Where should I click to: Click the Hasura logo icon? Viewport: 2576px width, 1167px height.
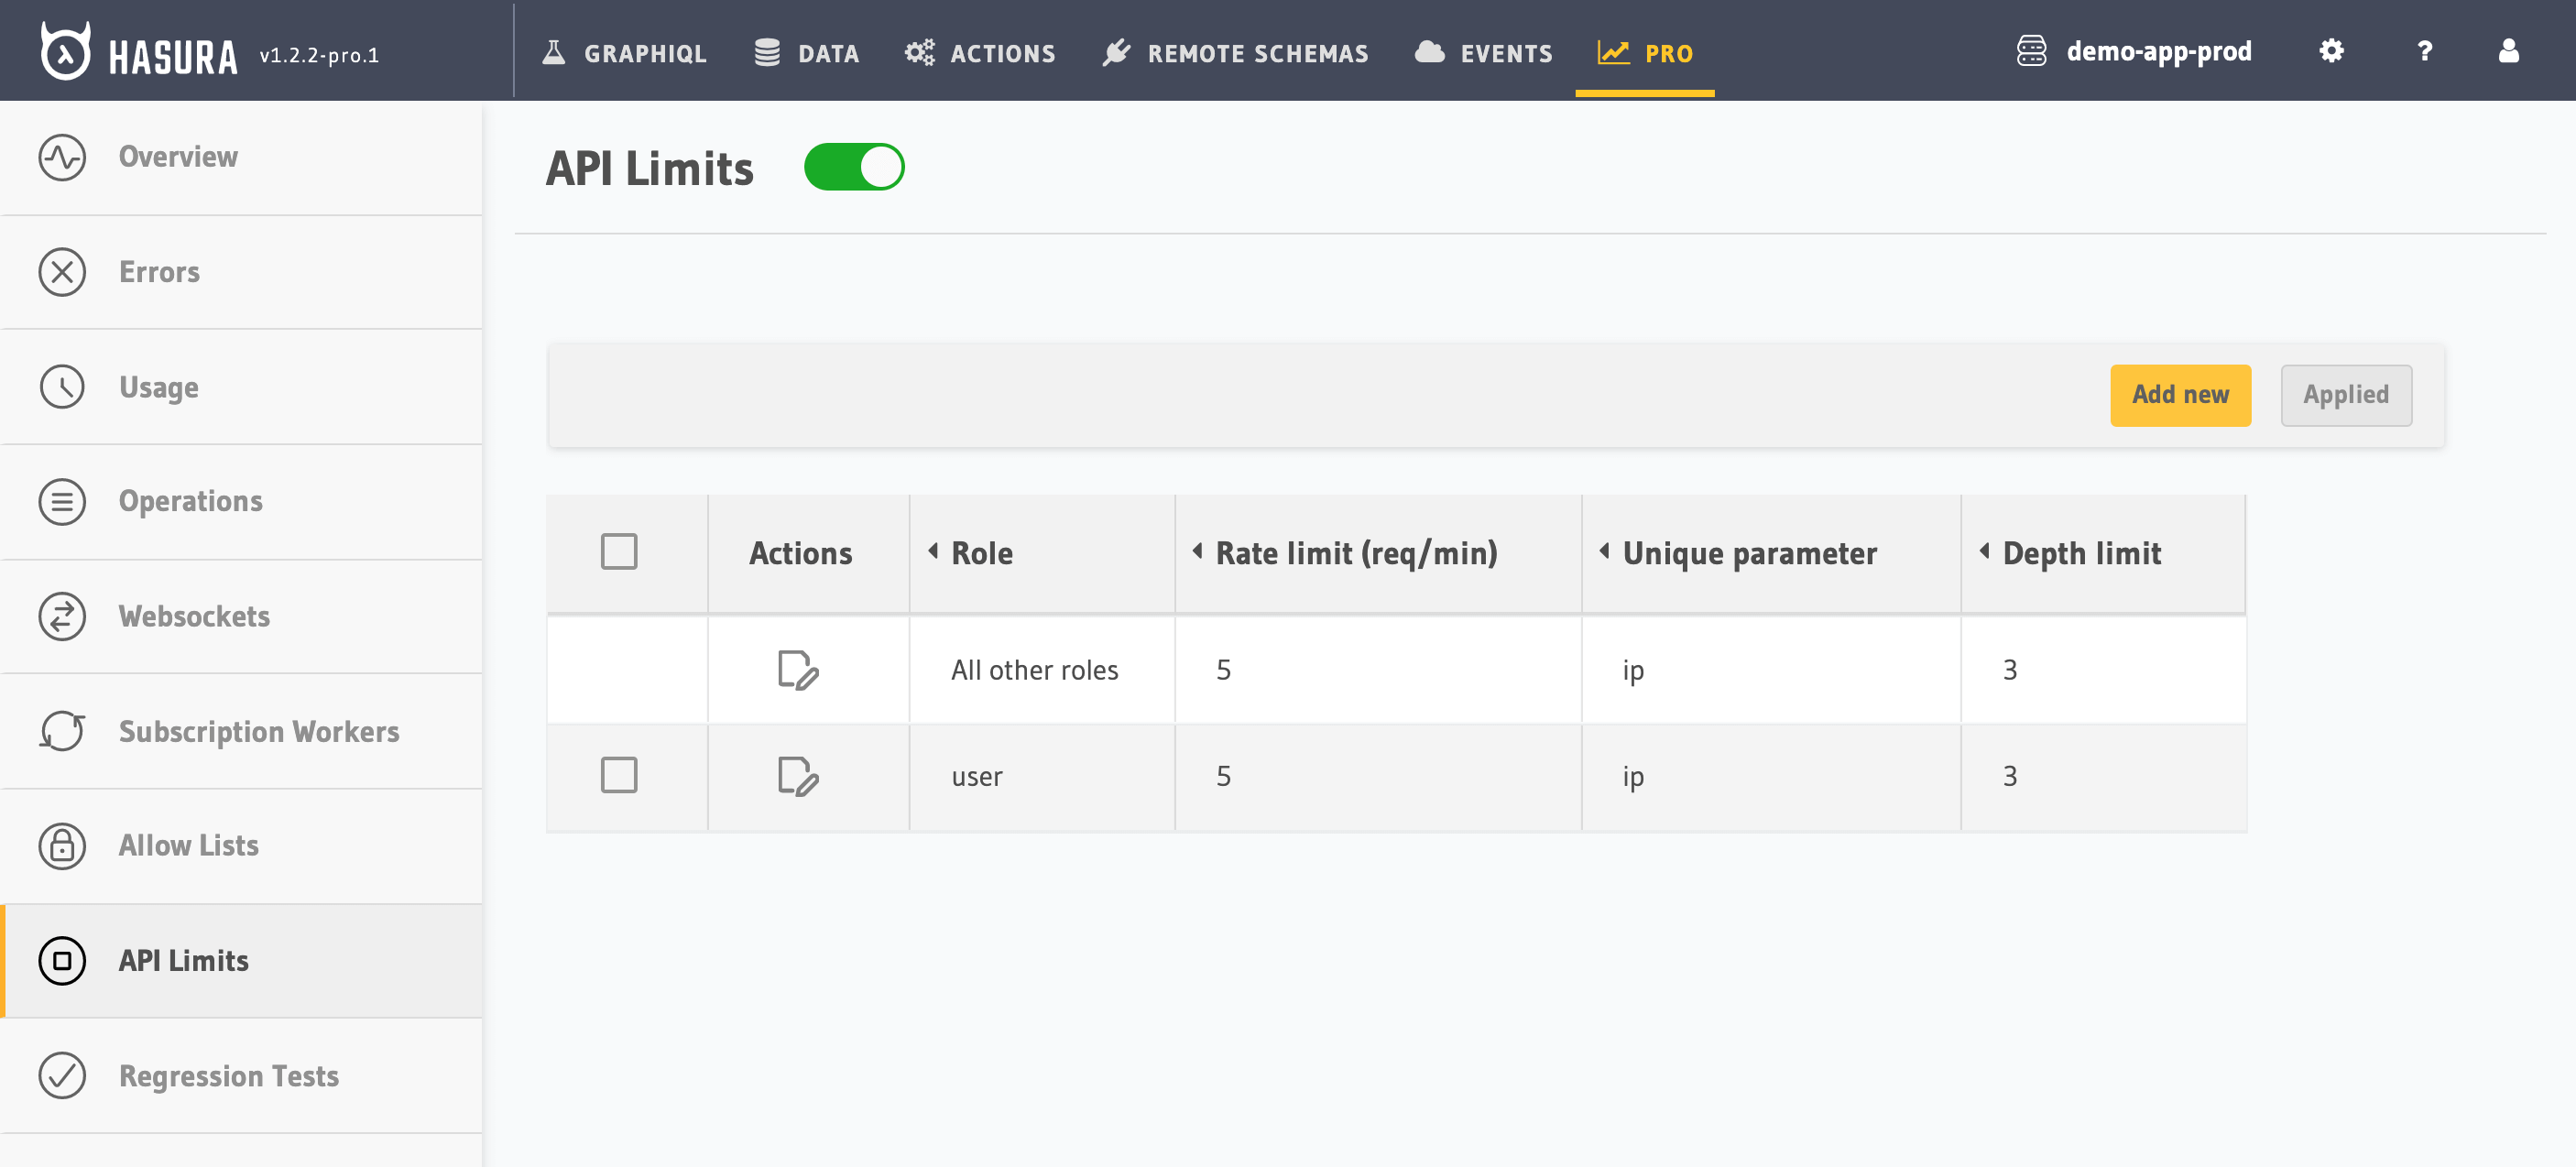pos(66,51)
